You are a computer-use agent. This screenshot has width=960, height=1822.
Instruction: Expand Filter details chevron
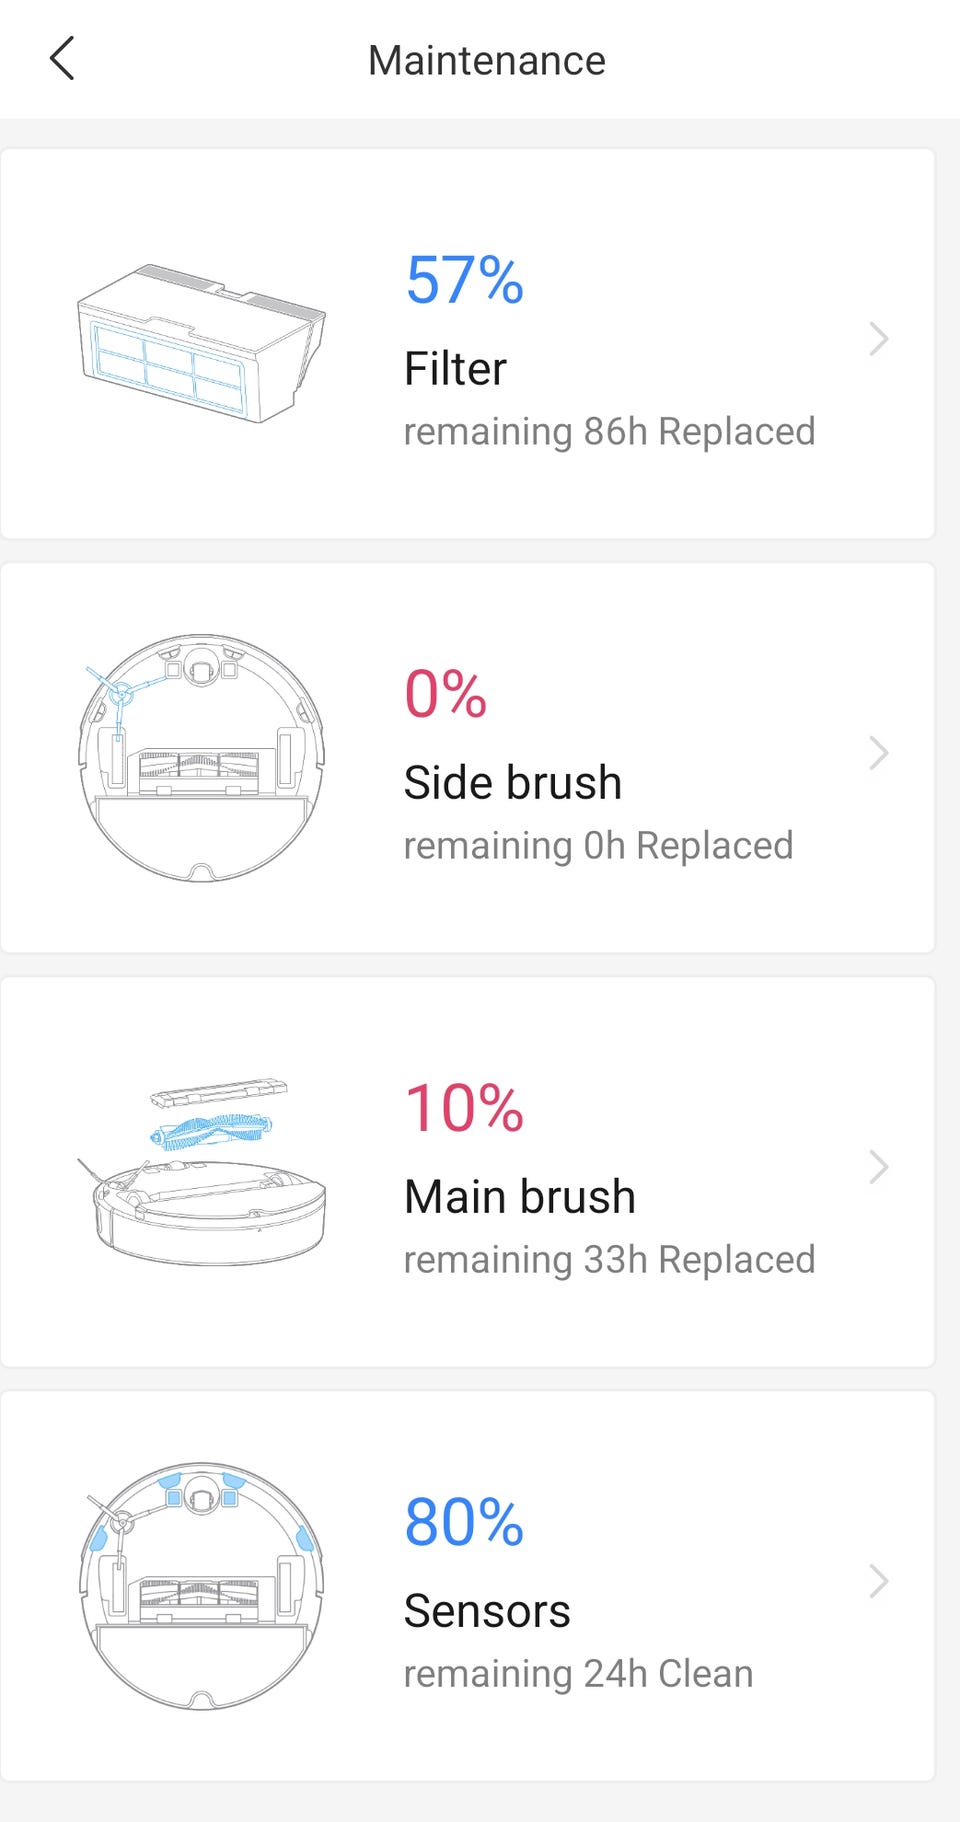(x=878, y=340)
